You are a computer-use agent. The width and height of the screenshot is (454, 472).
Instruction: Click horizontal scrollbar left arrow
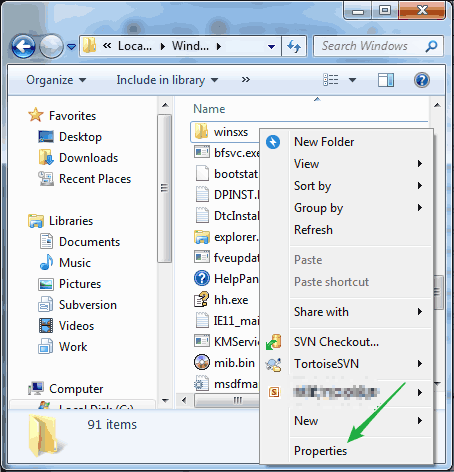(184, 400)
